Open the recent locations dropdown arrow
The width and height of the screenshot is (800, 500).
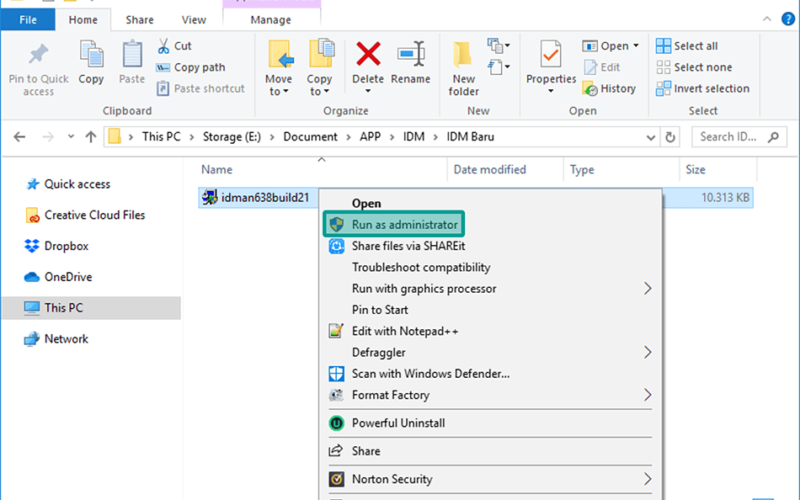(x=70, y=137)
